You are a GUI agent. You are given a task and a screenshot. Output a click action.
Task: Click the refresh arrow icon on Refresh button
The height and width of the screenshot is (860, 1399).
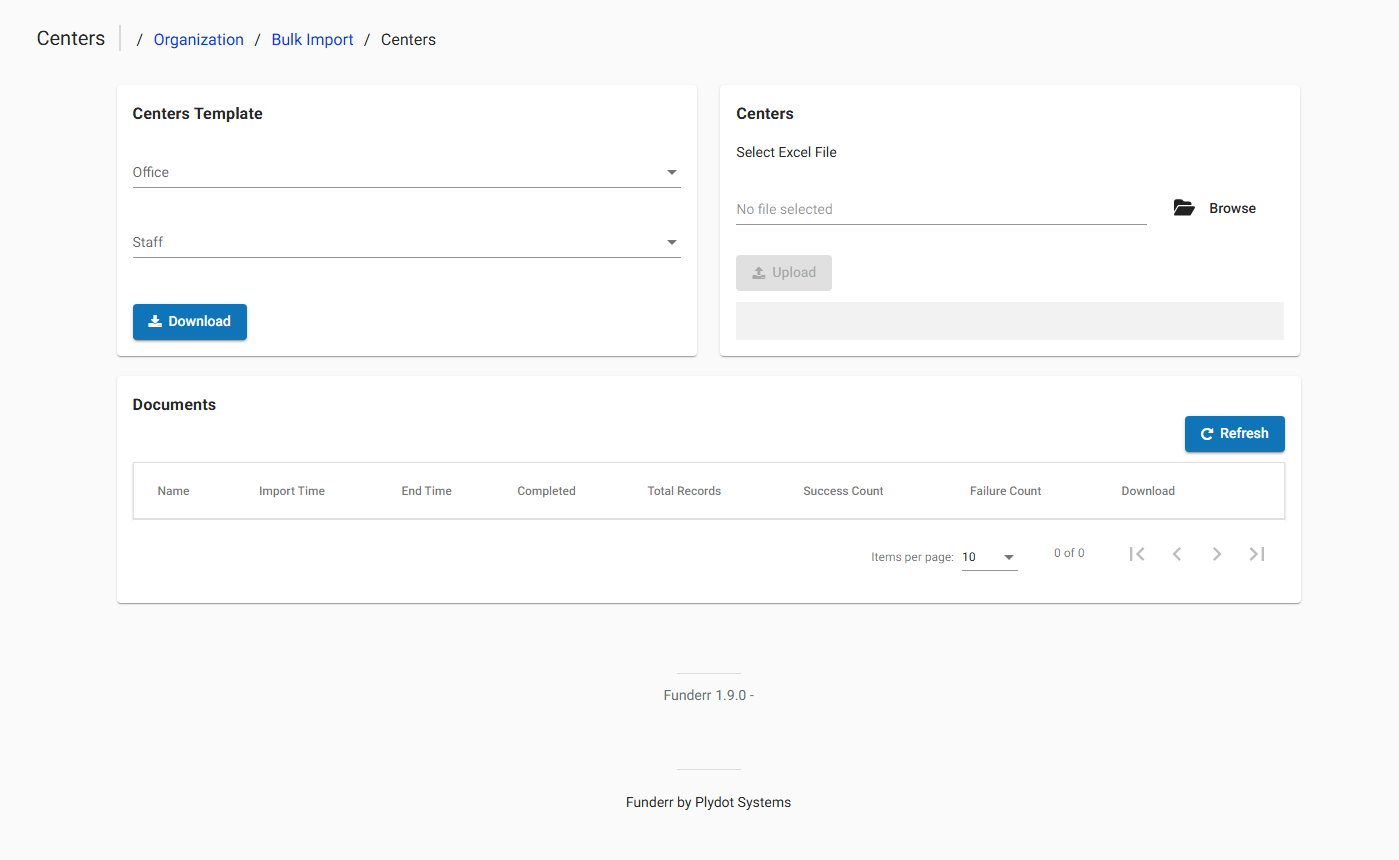click(1205, 433)
